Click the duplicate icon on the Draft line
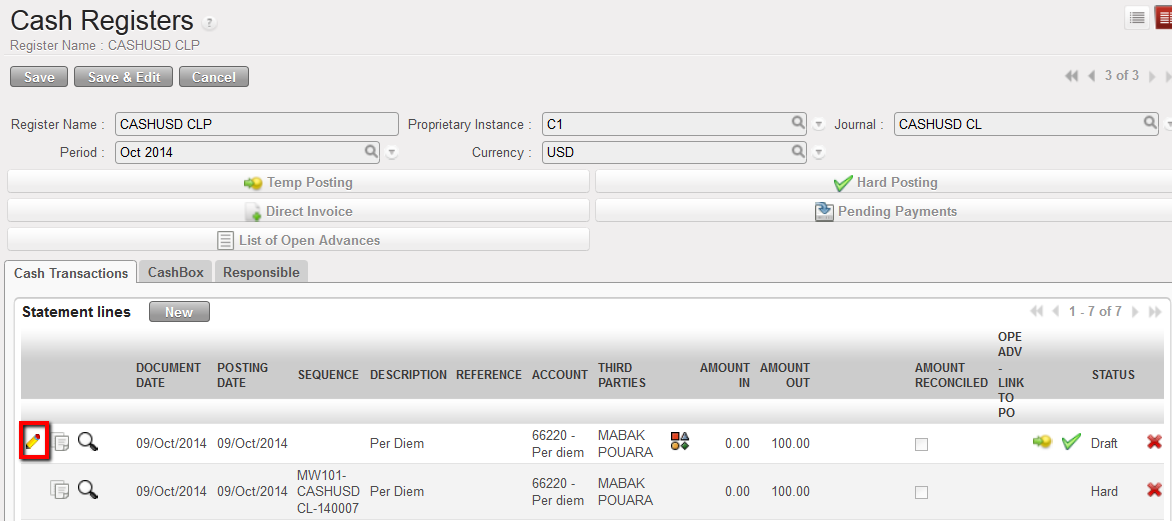 (61, 442)
